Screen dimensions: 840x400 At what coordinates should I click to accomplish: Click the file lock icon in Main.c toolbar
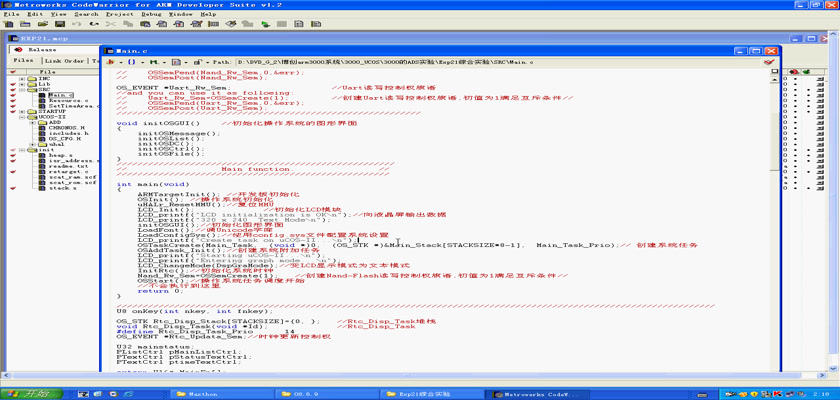[x=198, y=62]
